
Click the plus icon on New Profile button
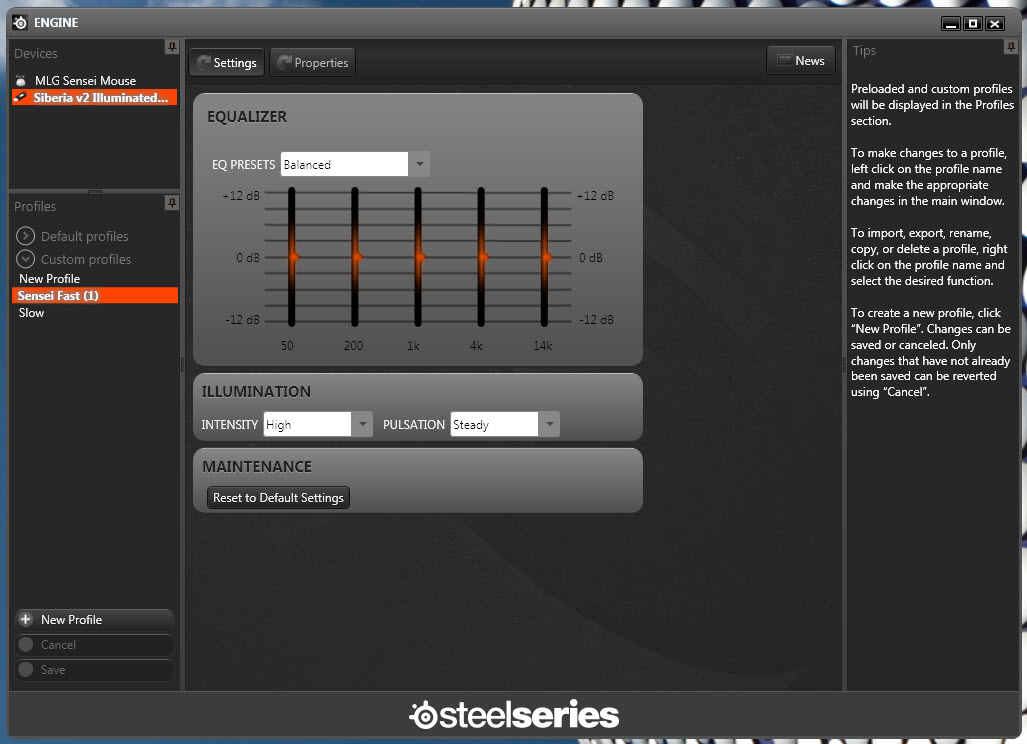click(x=26, y=619)
